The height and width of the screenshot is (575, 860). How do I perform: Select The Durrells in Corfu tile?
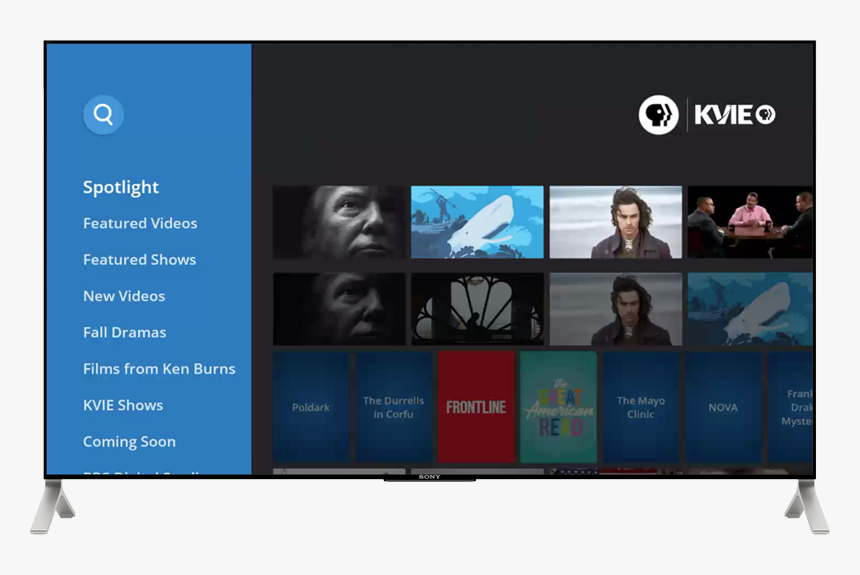393,407
